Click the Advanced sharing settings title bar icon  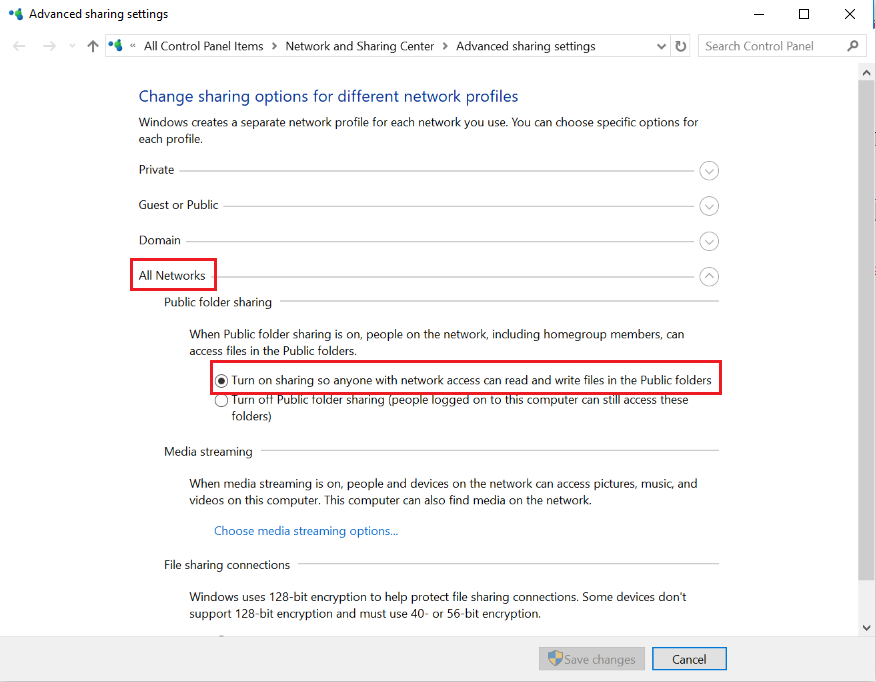tap(16, 14)
